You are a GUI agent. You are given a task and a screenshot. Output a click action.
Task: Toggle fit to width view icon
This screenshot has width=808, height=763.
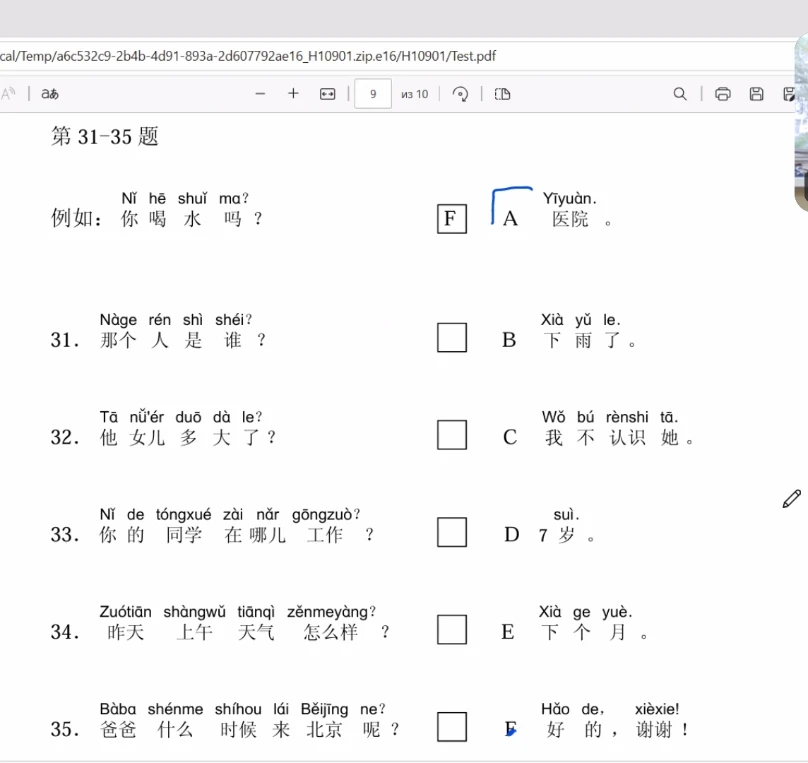tap(328, 94)
